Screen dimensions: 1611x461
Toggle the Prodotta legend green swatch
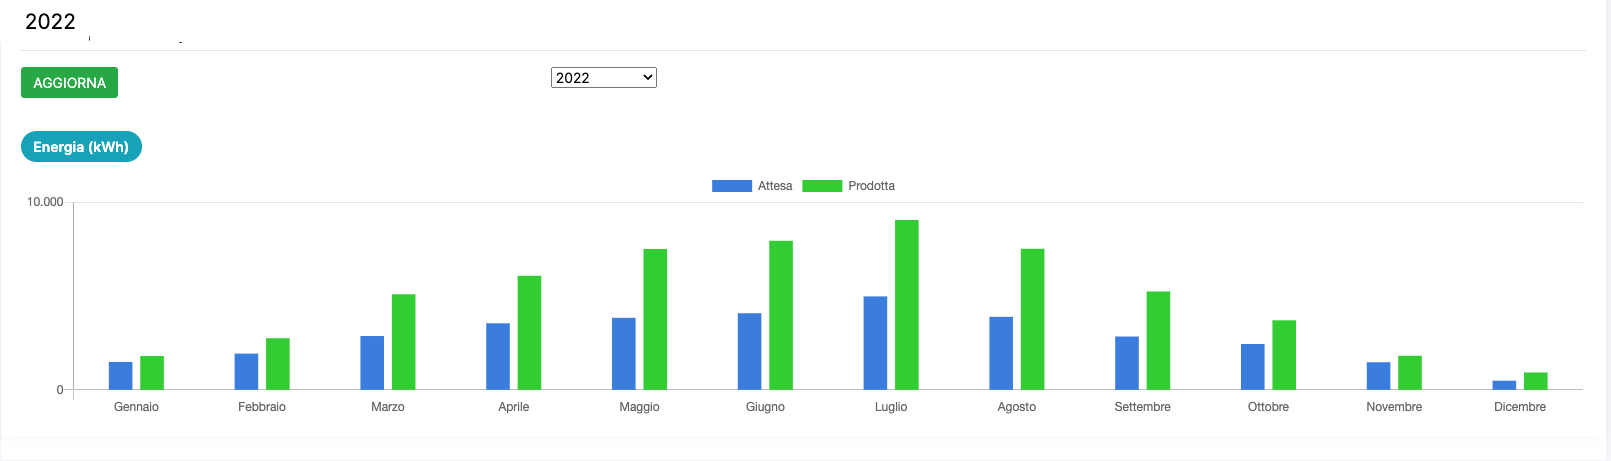pyautogui.click(x=822, y=186)
